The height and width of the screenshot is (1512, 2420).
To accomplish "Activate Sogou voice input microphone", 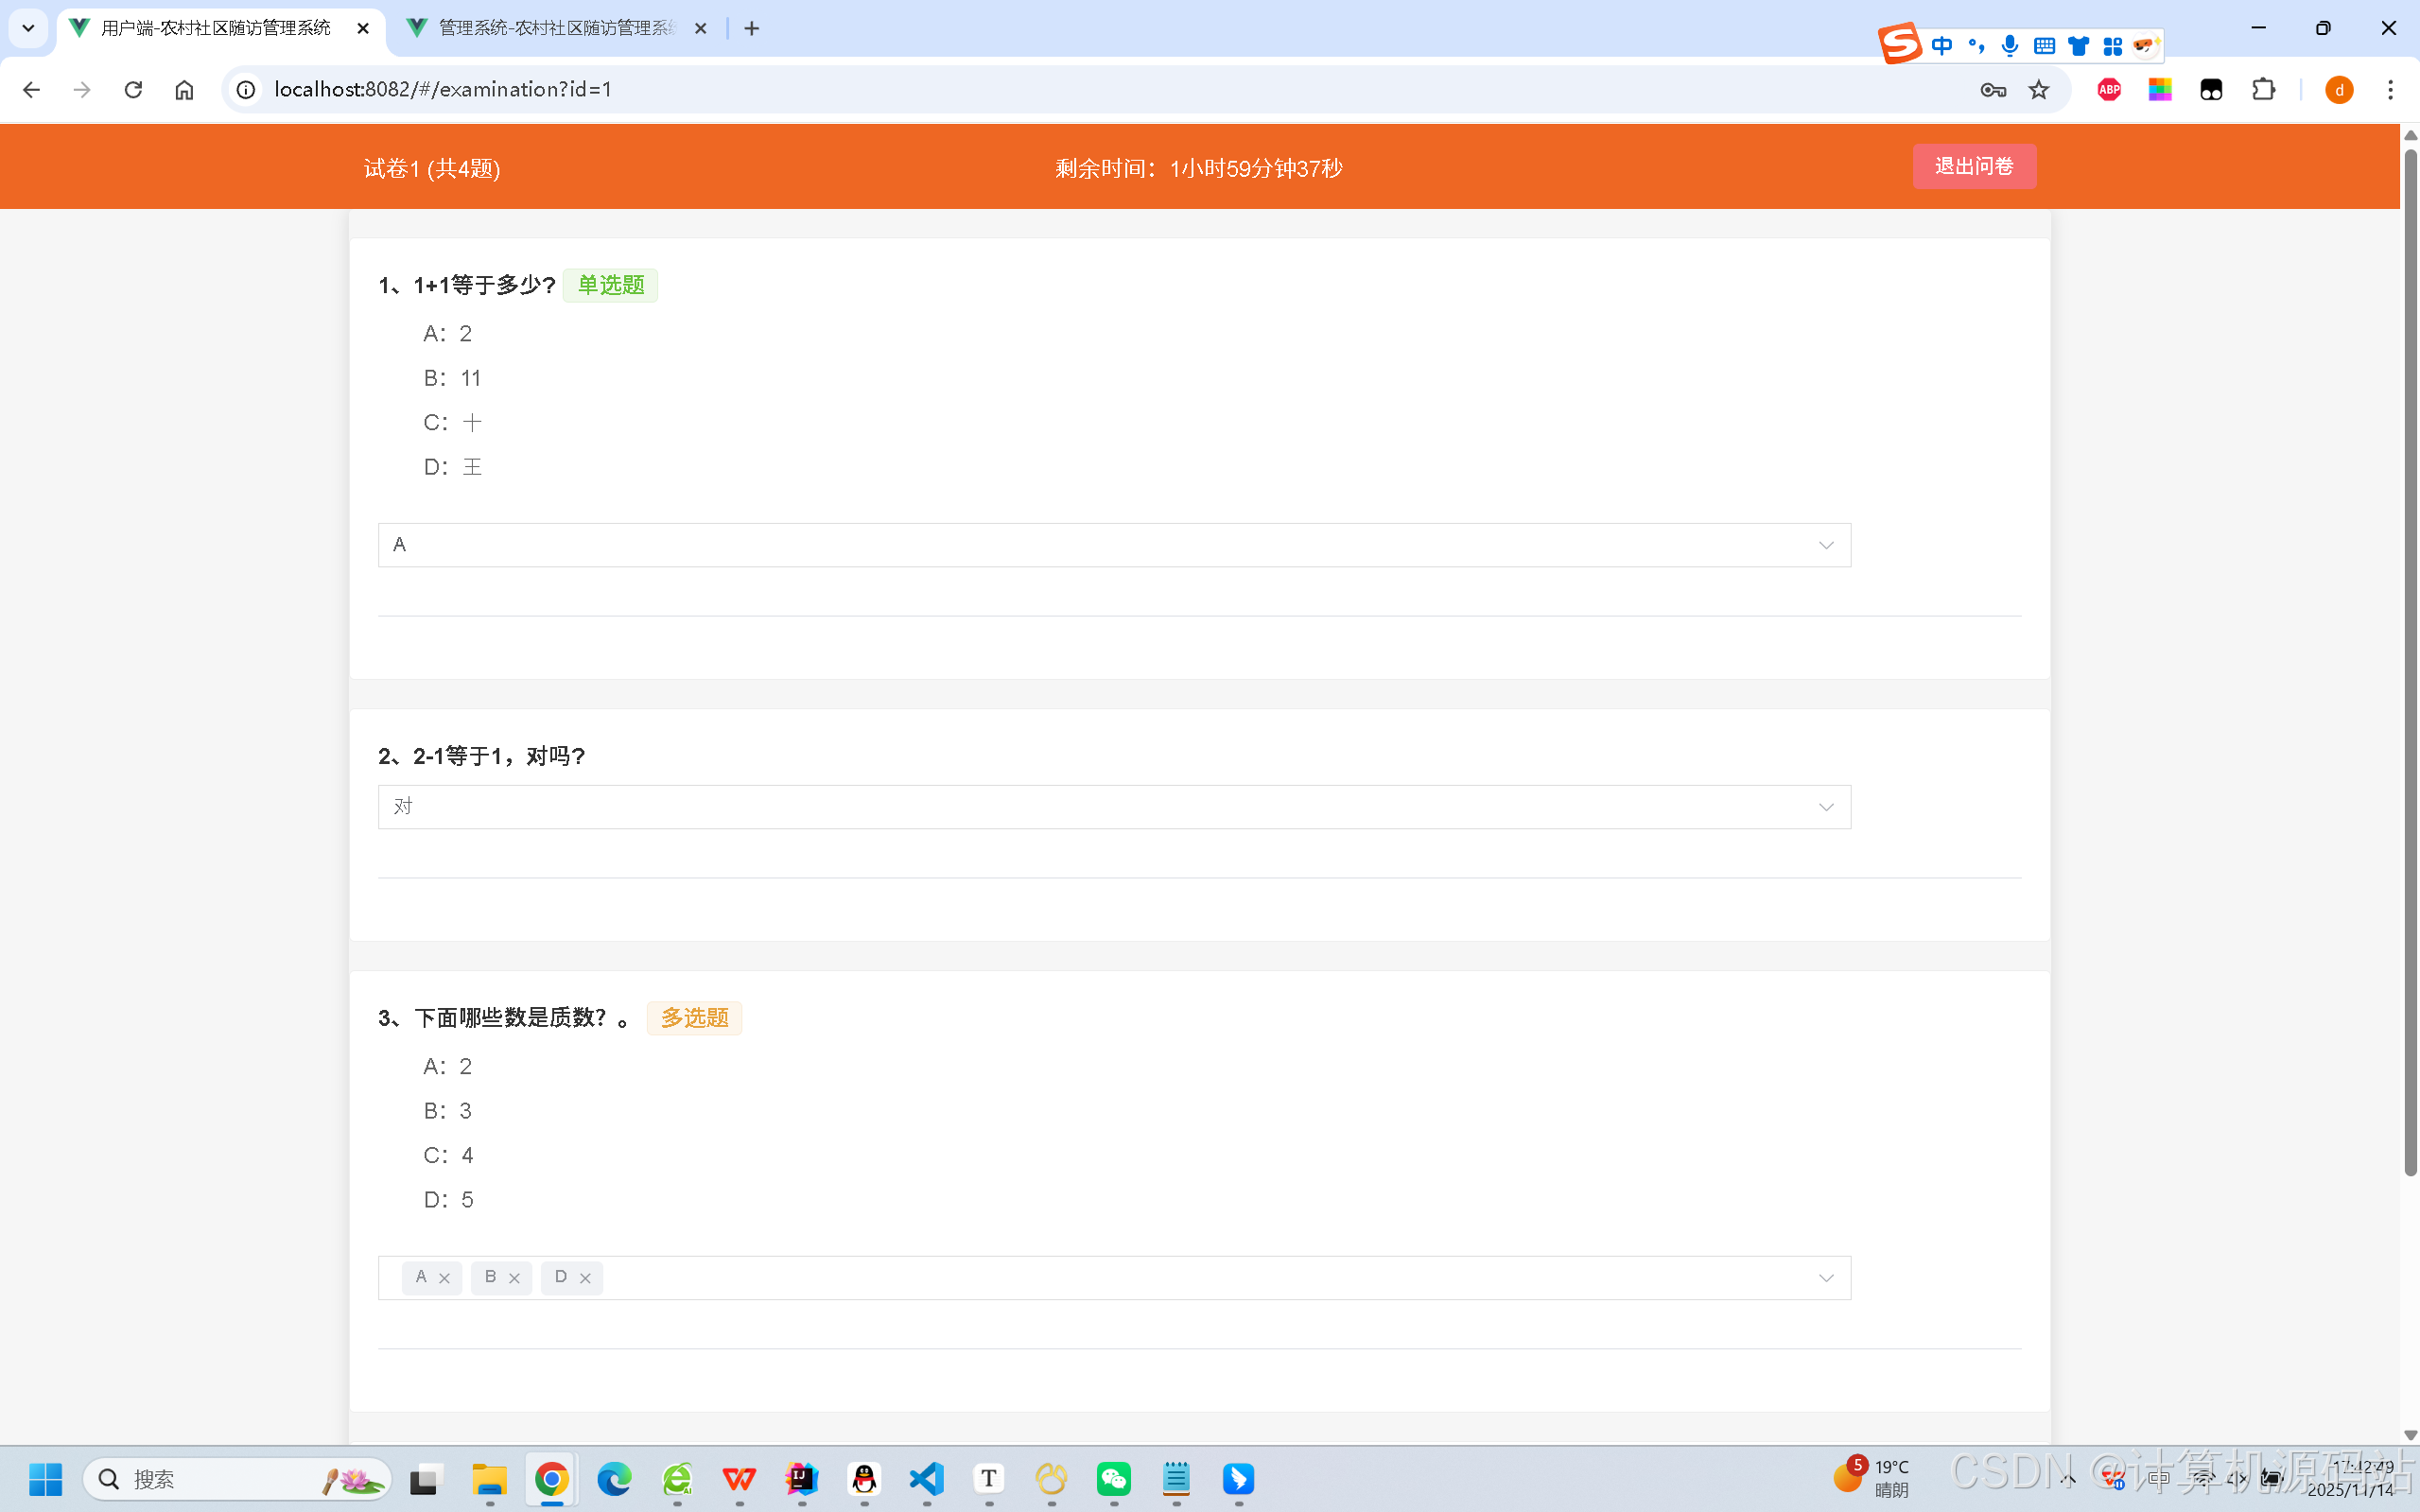I will pos(2010,46).
